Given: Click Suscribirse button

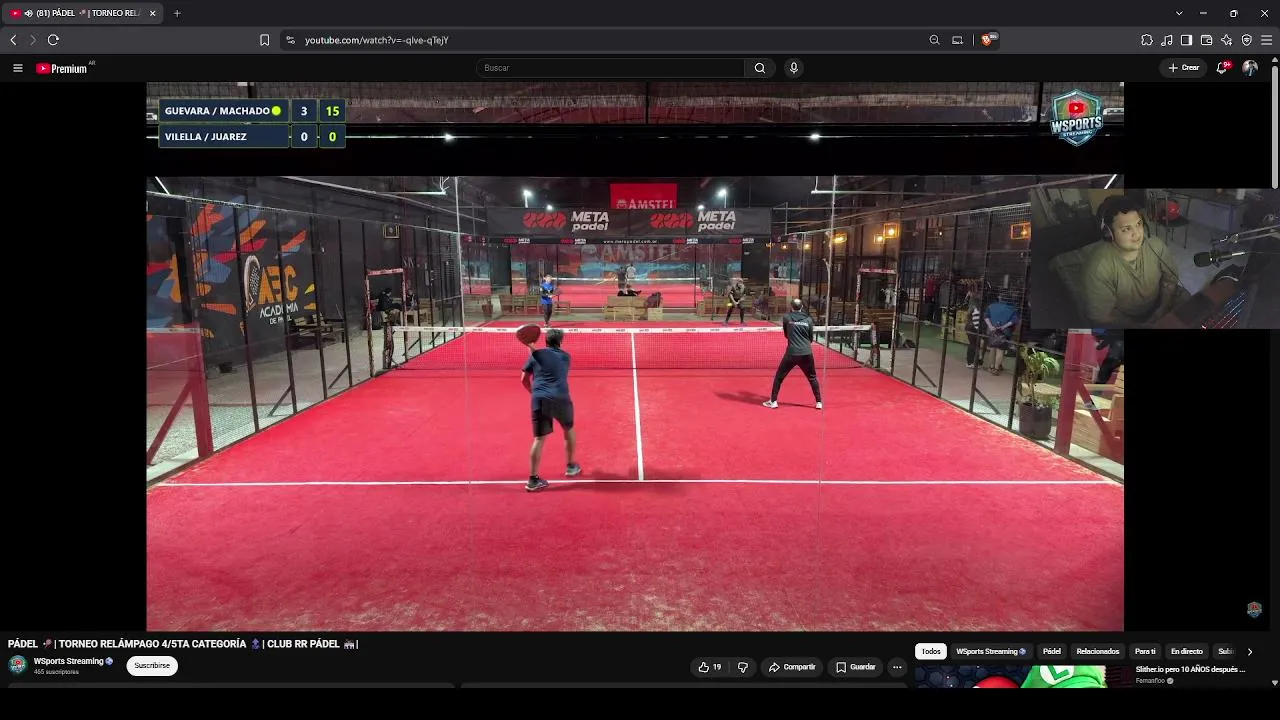Looking at the screenshot, I should tap(152, 666).
